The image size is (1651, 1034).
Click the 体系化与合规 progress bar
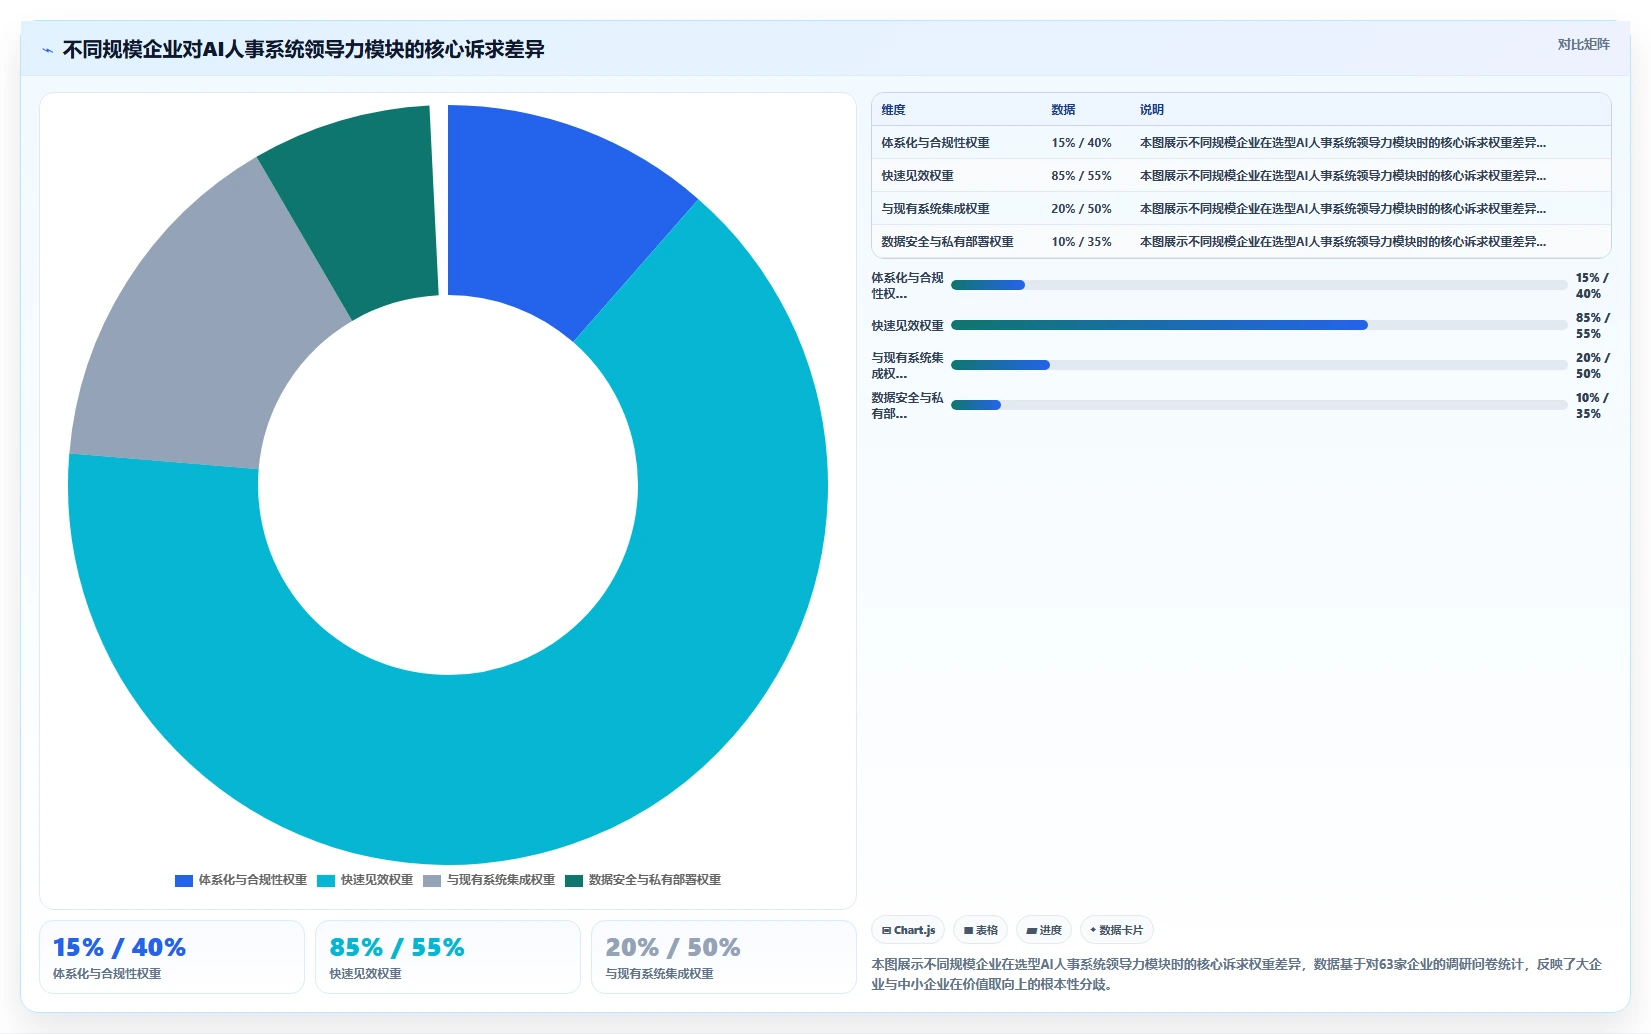pyautogui.click(x=1259, y=285)
